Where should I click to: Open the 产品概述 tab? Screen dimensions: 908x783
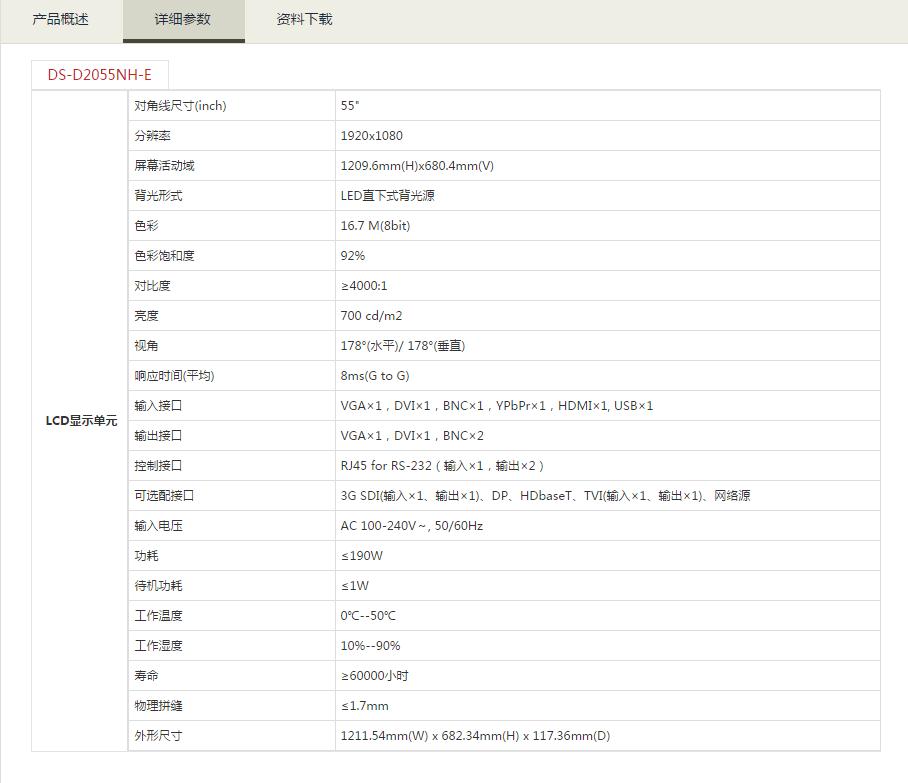click(61, 20)
